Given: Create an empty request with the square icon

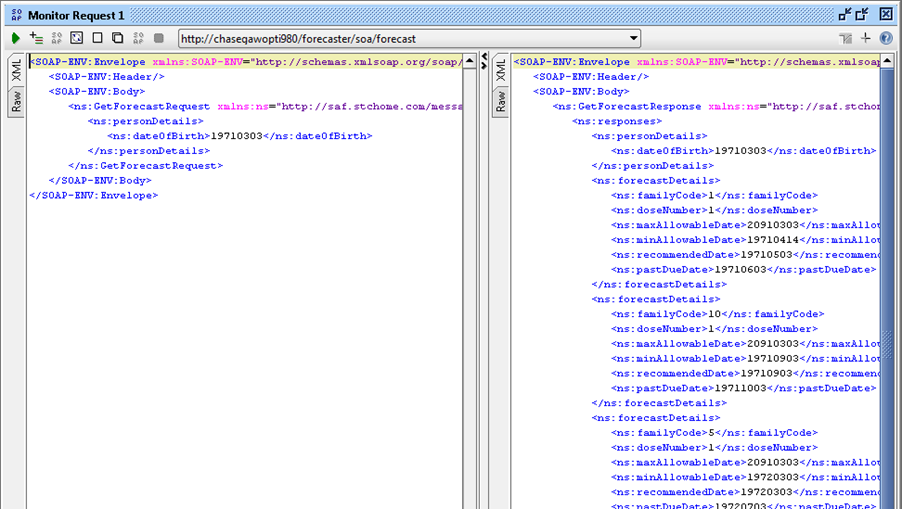Looking at the screenshot, I should 97,38.
